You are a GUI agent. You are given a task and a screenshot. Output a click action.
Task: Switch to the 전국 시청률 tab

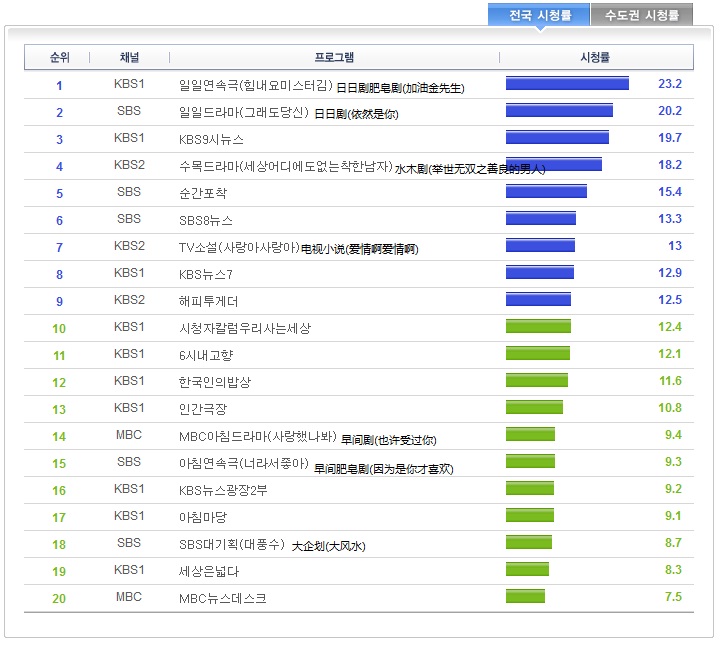(x=539, y=15)
